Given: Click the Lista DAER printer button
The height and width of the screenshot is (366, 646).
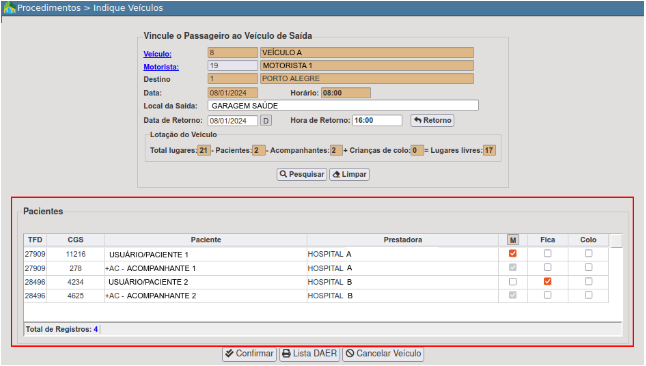Looking at the screenshot, I should 309,354.
